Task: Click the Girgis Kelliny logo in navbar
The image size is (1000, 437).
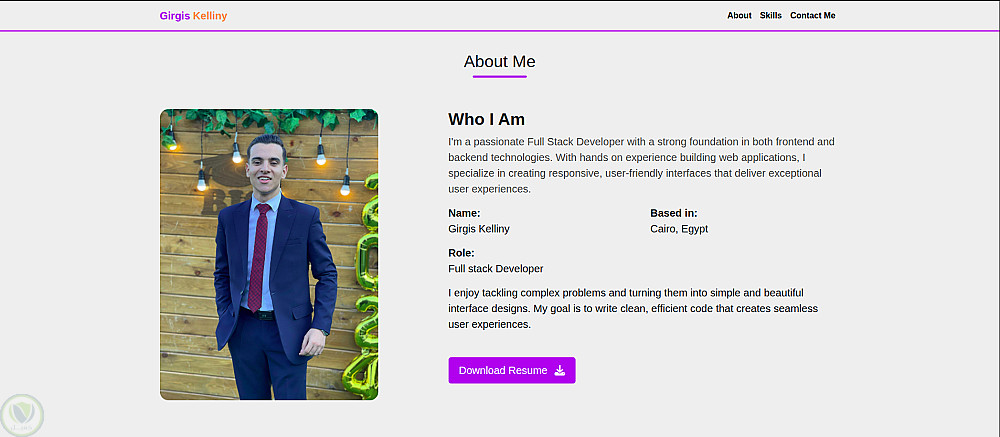Action: [193, 16]
